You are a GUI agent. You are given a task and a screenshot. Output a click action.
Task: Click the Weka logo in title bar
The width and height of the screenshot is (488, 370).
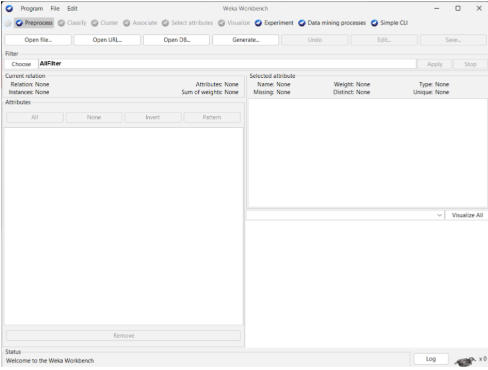[x=9, y=8]
